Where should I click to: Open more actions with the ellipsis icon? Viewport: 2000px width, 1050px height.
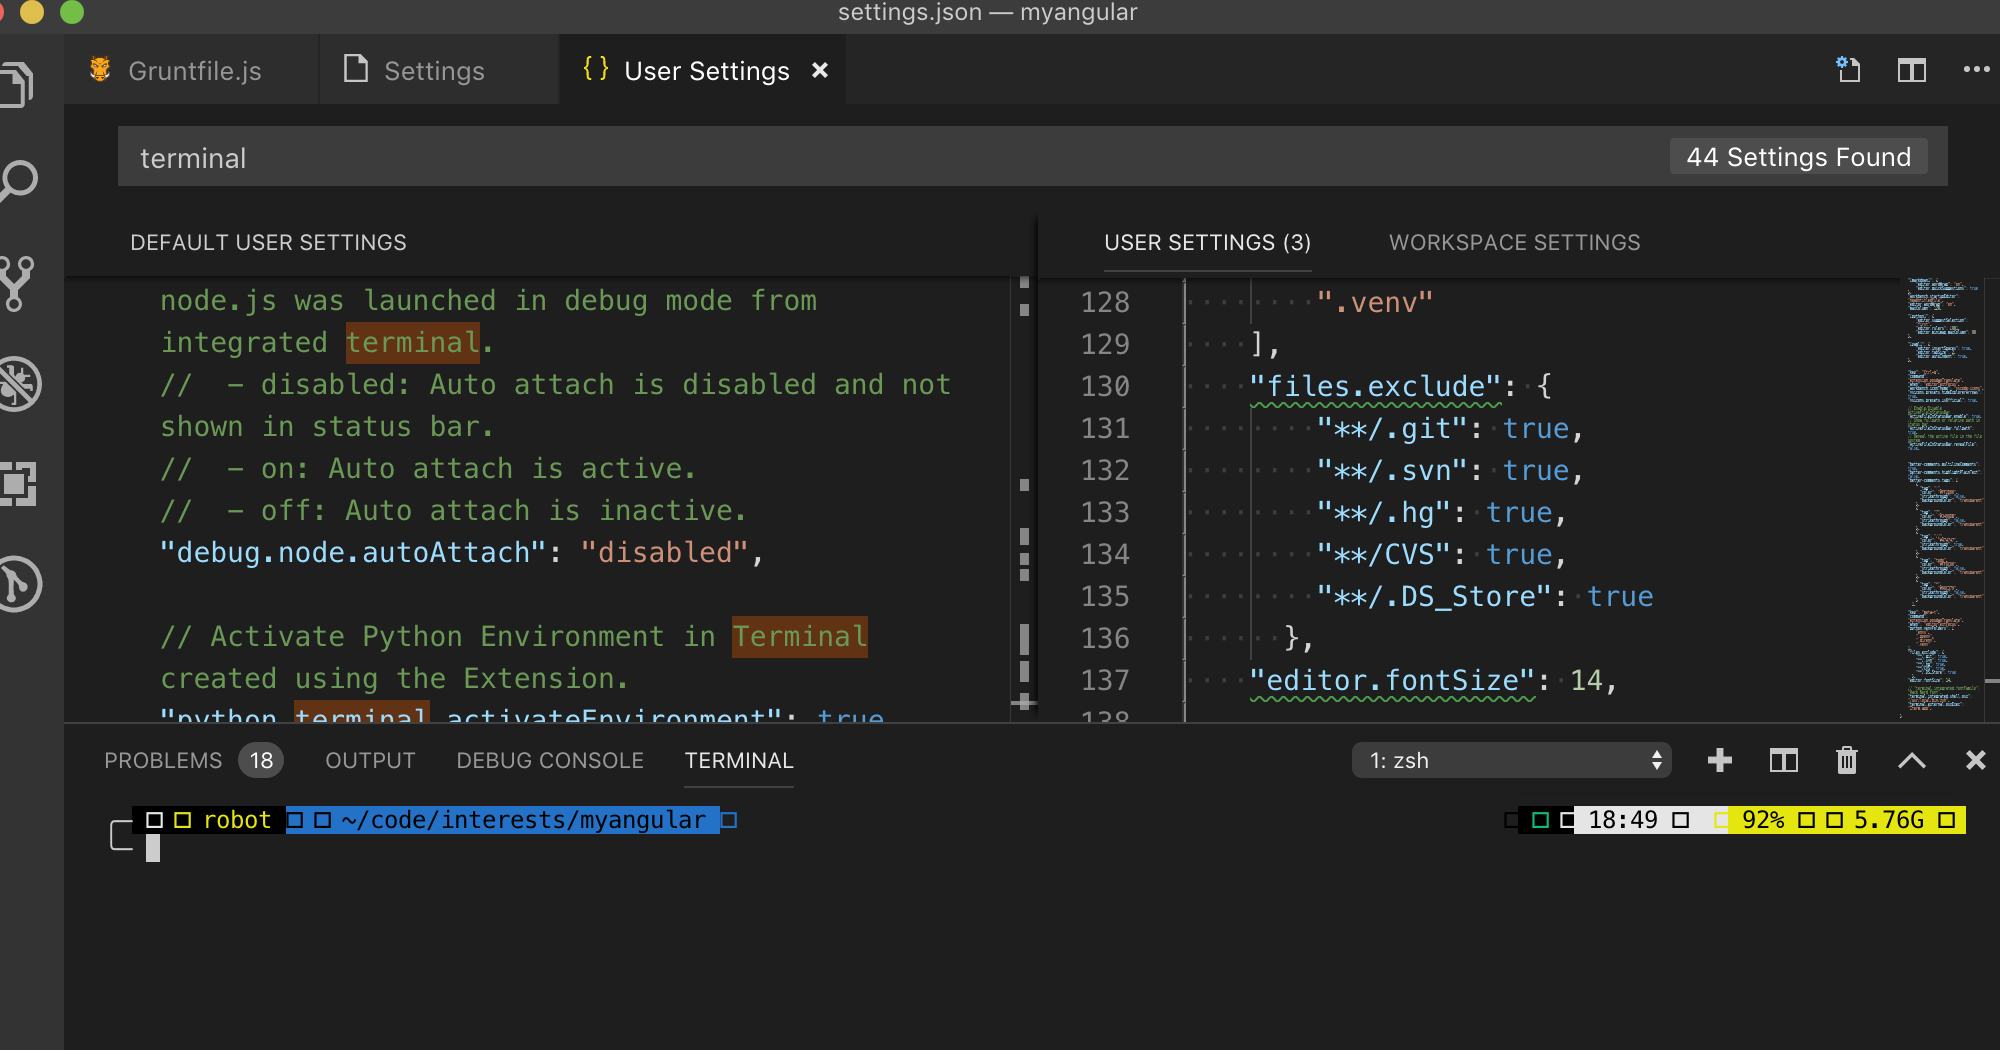click(x=1977, y=70)
